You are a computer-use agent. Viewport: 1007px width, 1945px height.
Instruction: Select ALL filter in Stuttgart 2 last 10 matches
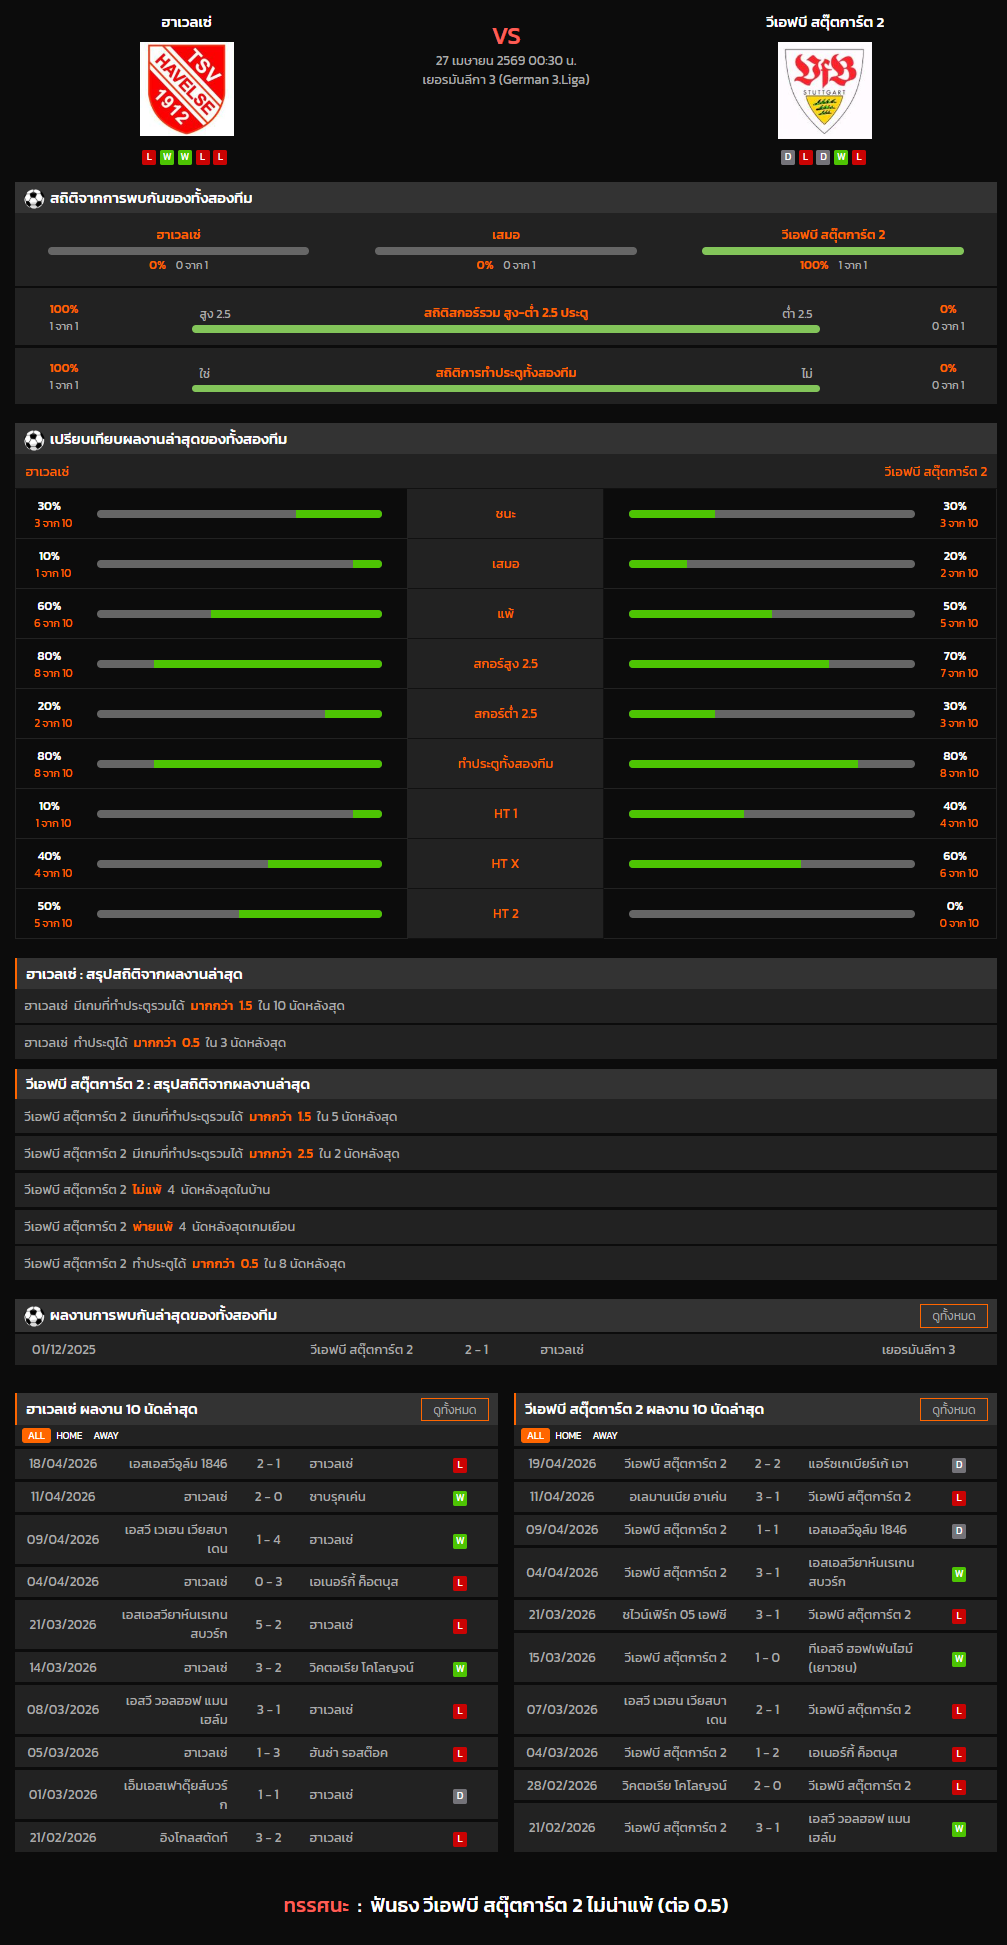(535, 1436)
